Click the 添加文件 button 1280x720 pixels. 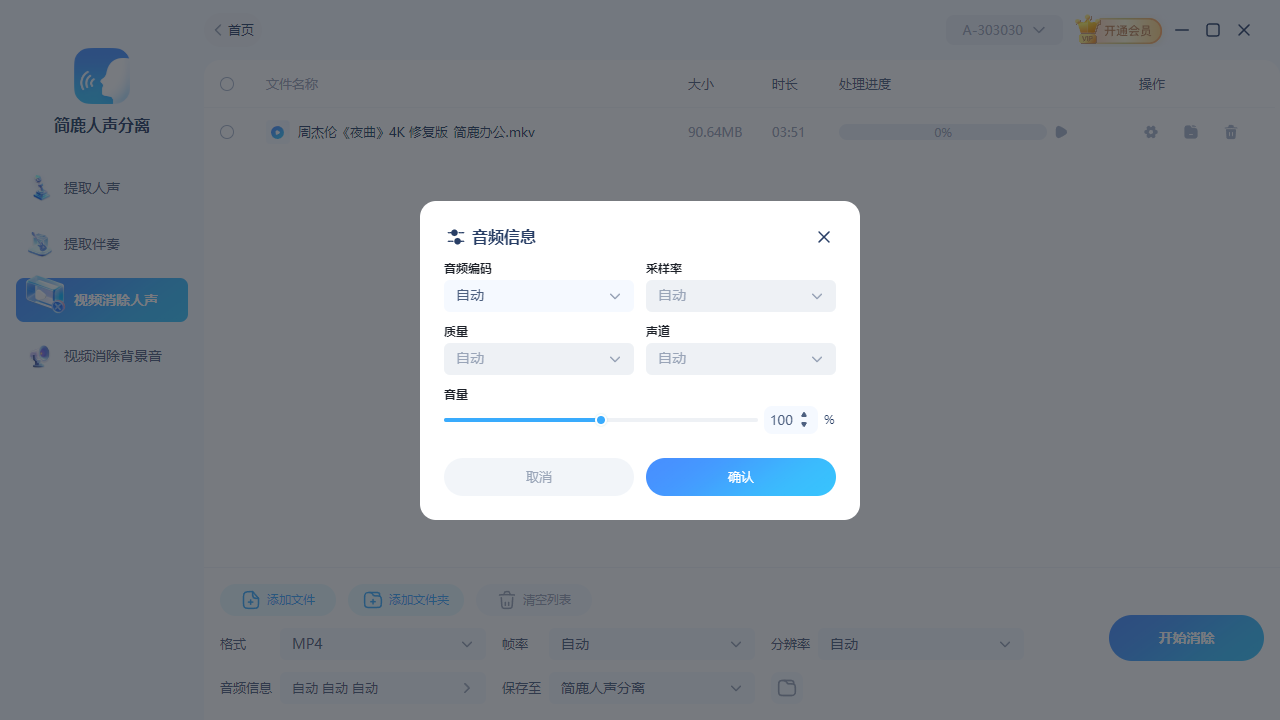[x=278, y=600]
